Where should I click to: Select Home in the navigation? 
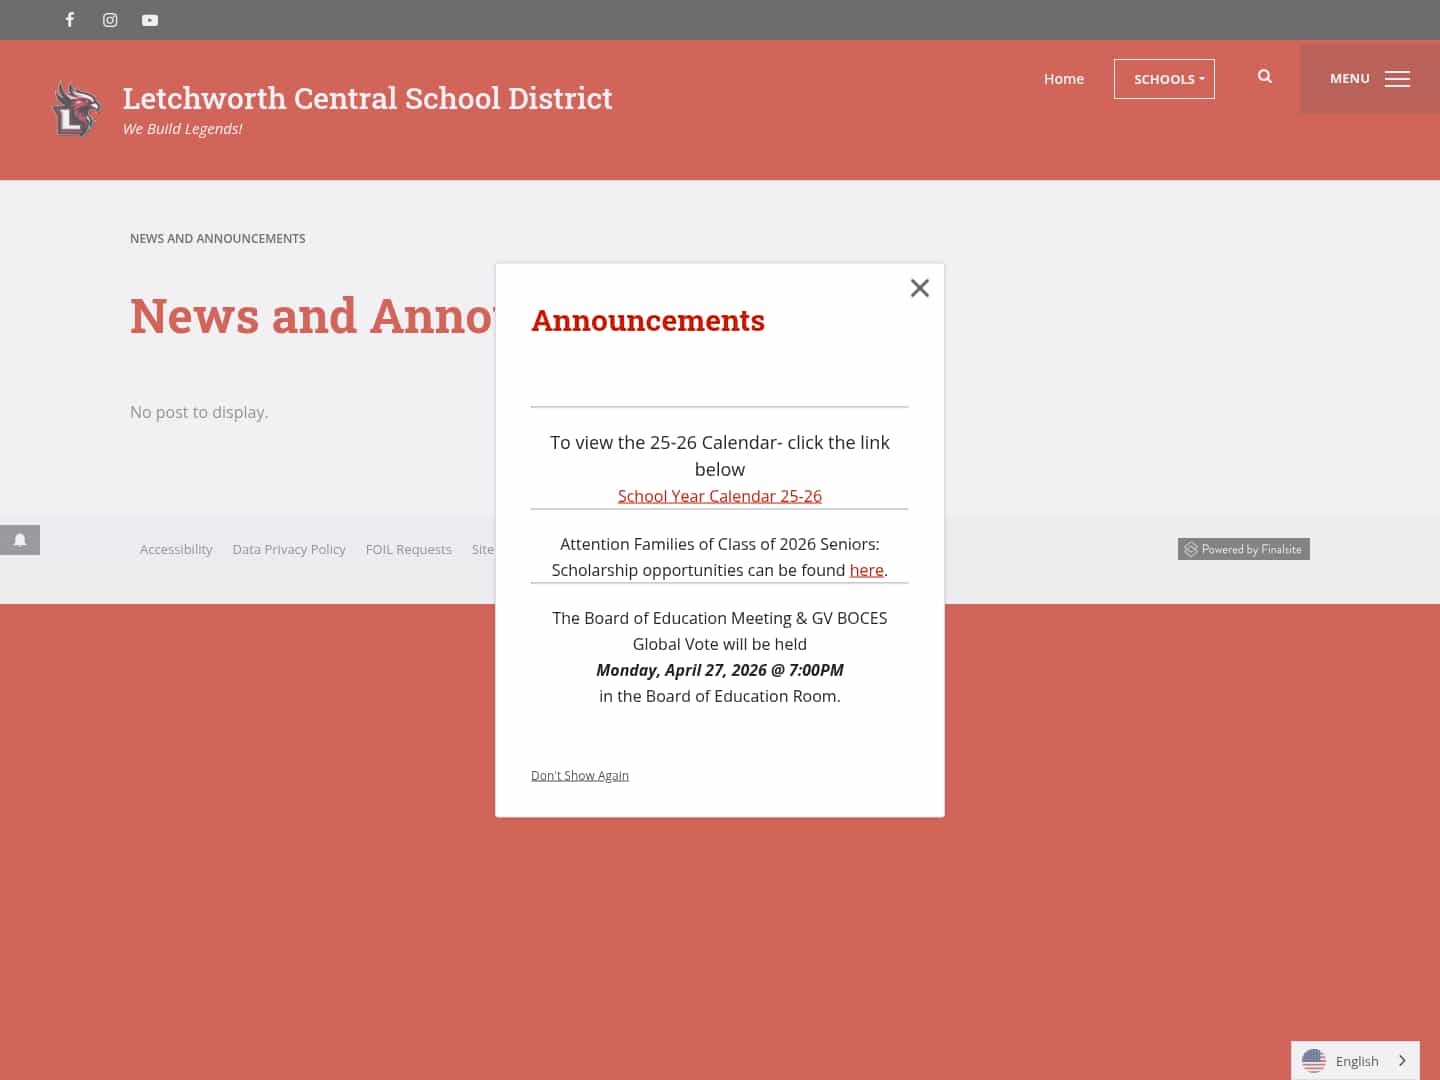tap(1063, 78)
